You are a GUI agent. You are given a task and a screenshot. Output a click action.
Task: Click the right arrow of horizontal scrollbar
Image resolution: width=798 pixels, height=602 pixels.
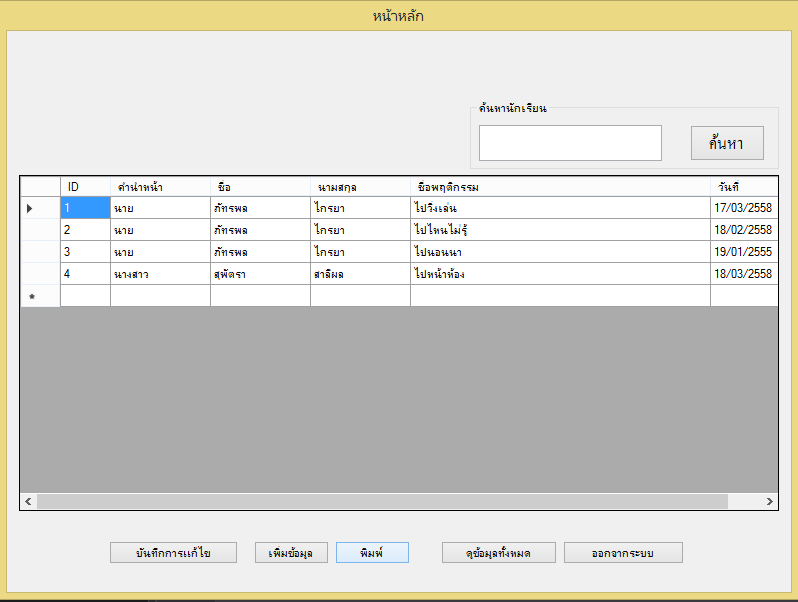tap(769, 501)
